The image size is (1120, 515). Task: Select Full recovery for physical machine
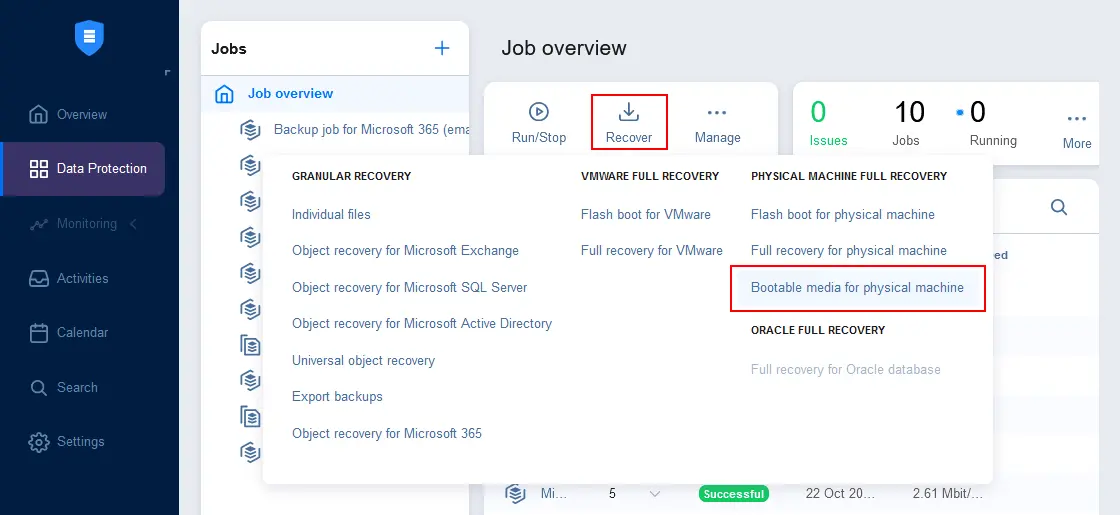[x=849, y=251]
